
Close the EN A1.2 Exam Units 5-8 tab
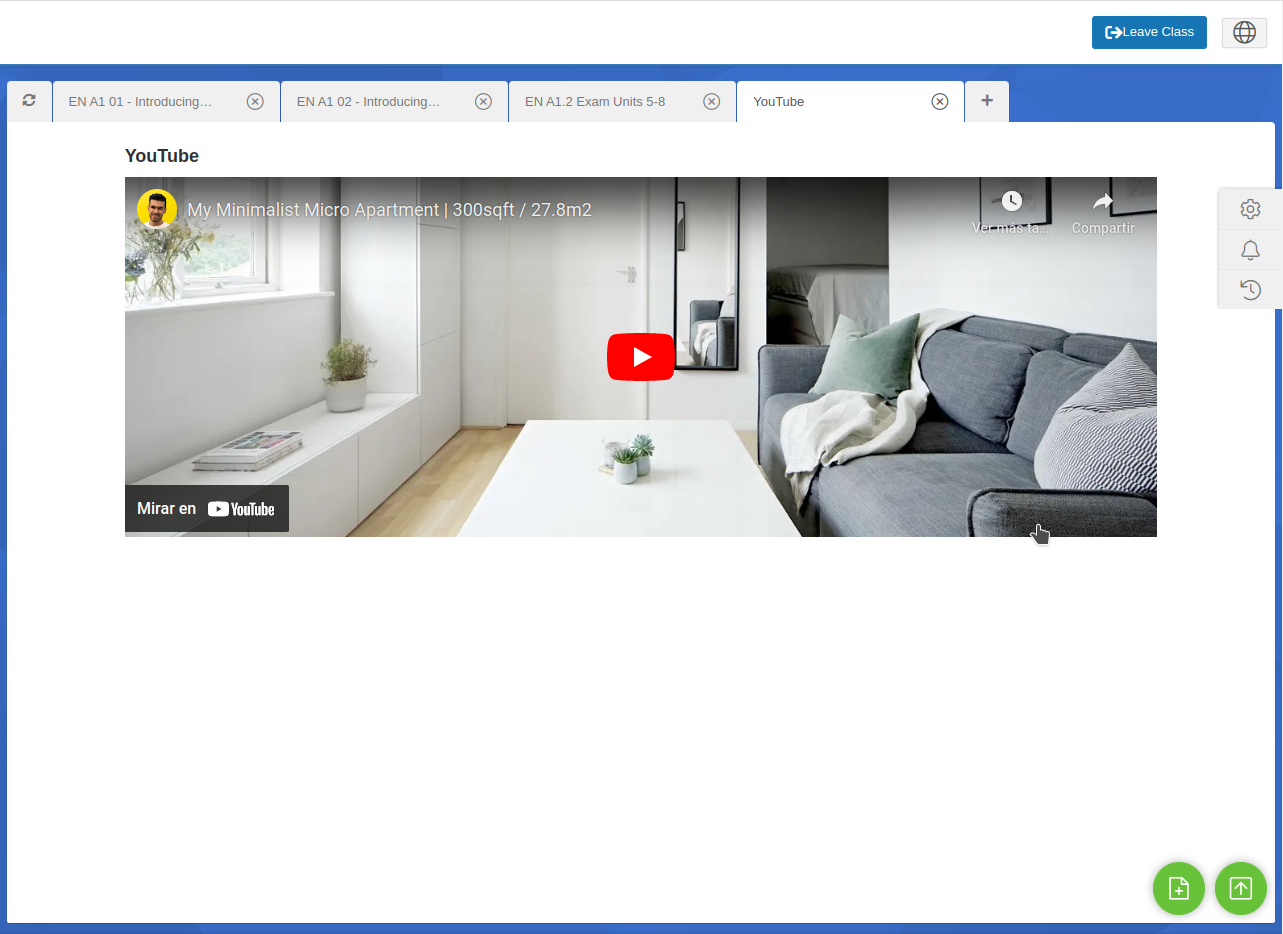(x=712, y=102)
